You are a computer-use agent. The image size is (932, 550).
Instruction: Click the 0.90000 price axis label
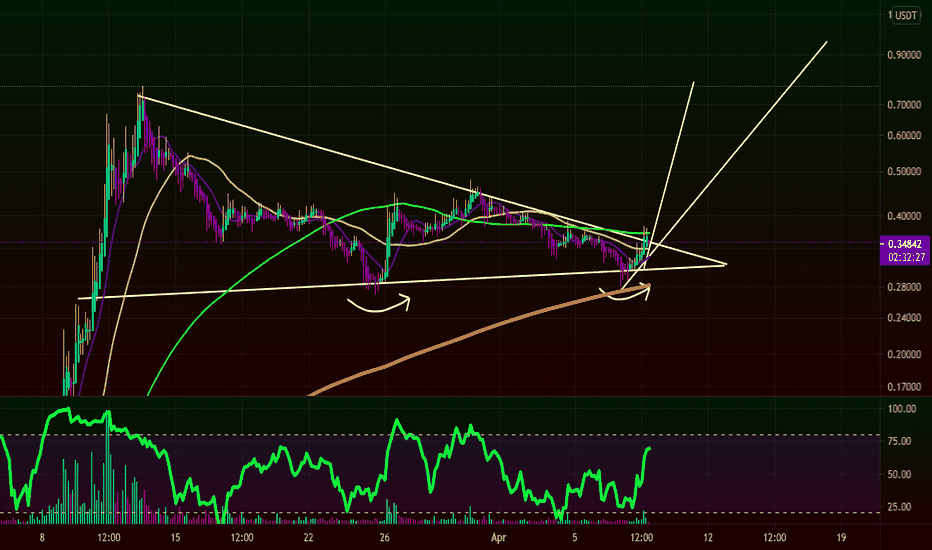(904, 55)
